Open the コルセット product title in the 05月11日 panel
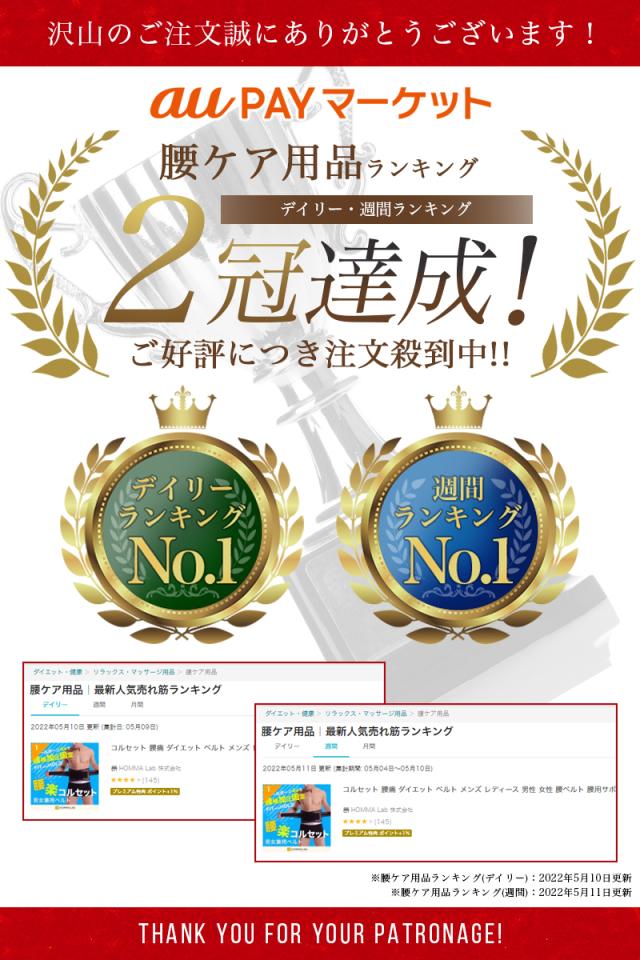 (x=479, y=790)
